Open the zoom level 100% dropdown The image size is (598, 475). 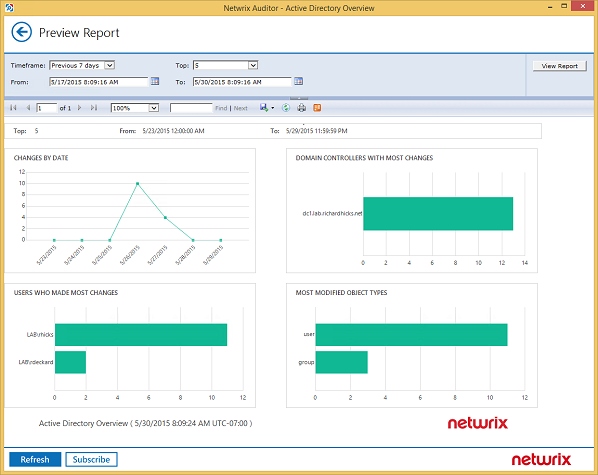coord(153,108)
